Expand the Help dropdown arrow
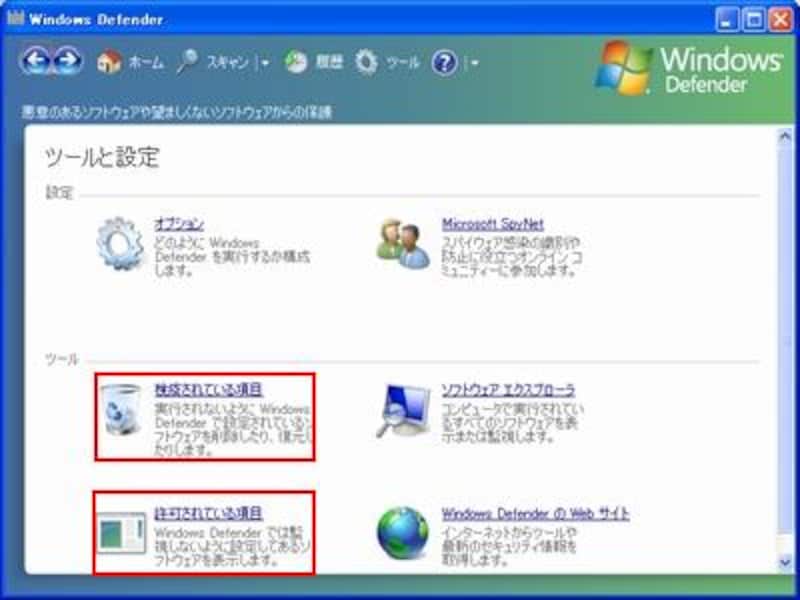This screenshot has height=600, width=800. (474, 63)
